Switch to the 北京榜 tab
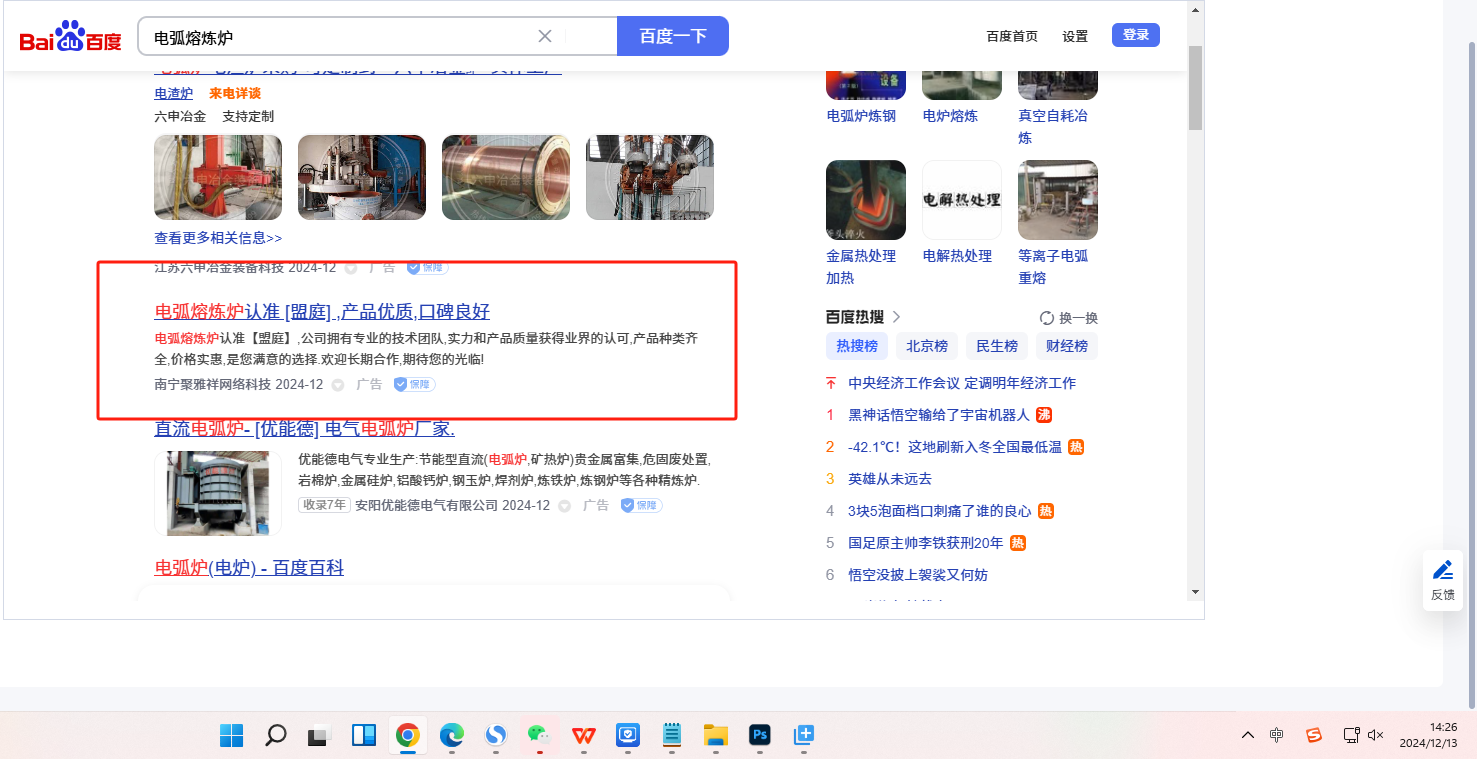1477x759 pixels. tap(926, 346)
